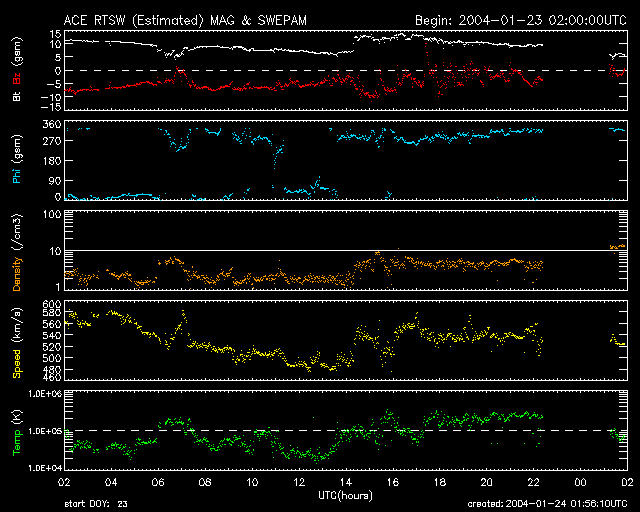Click the 270 label on Phi axis
Screen dimensions: 640x512
point(52,141)
